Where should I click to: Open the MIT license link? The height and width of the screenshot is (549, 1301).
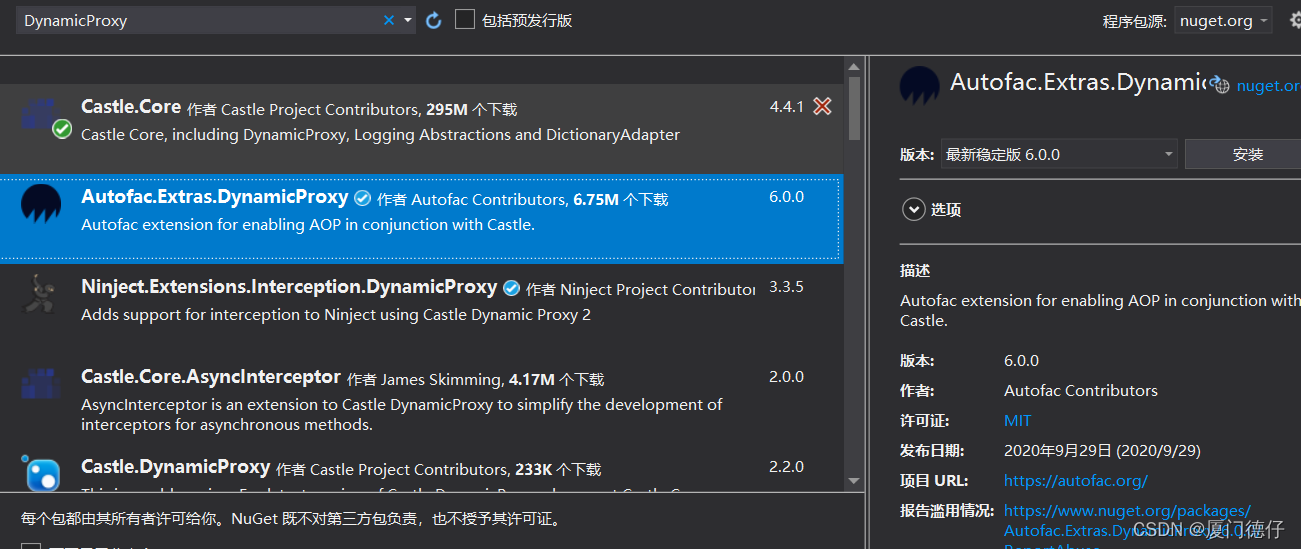tap(1017, 420)
